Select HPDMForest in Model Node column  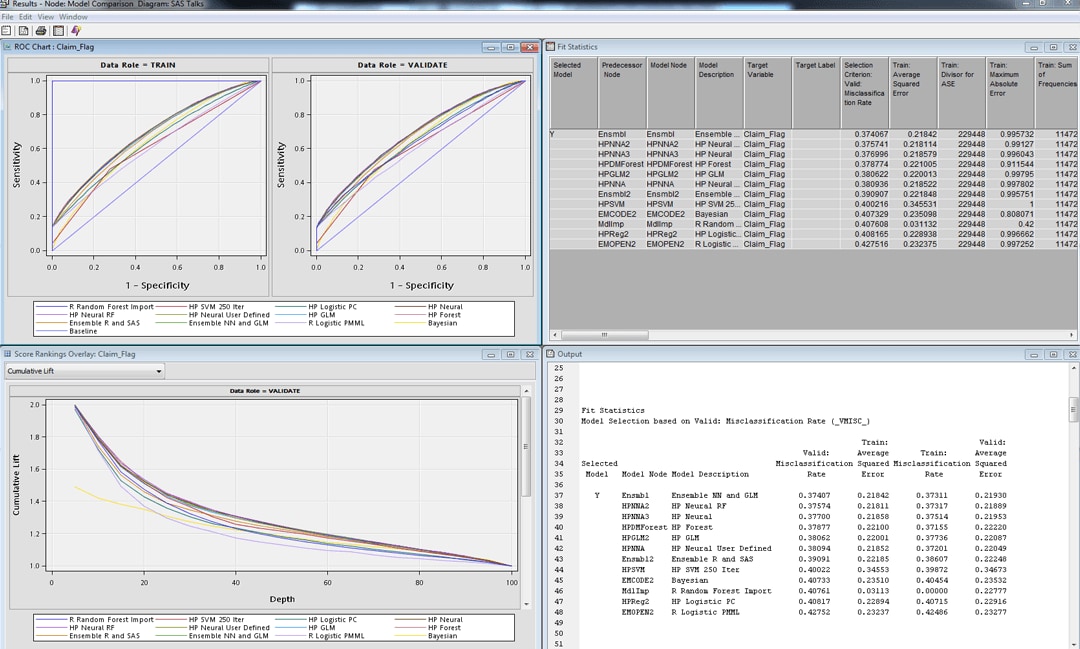pos(669,165)
